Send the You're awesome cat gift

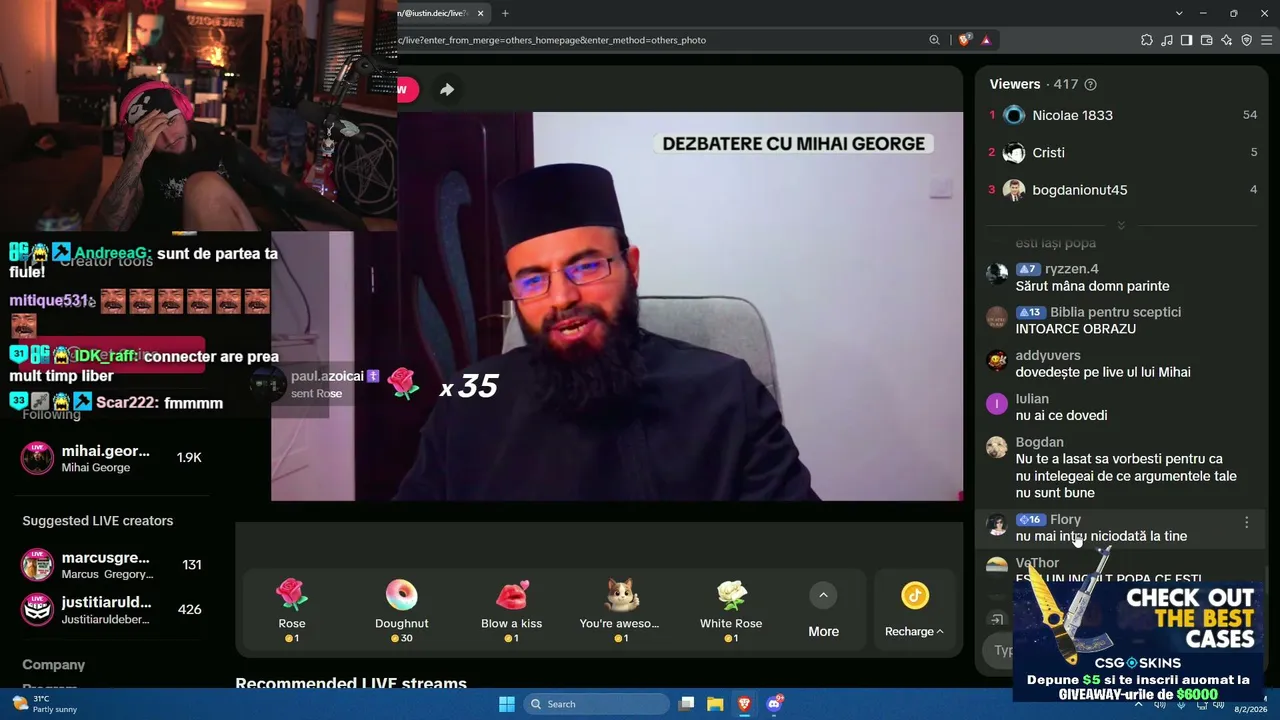621,609
